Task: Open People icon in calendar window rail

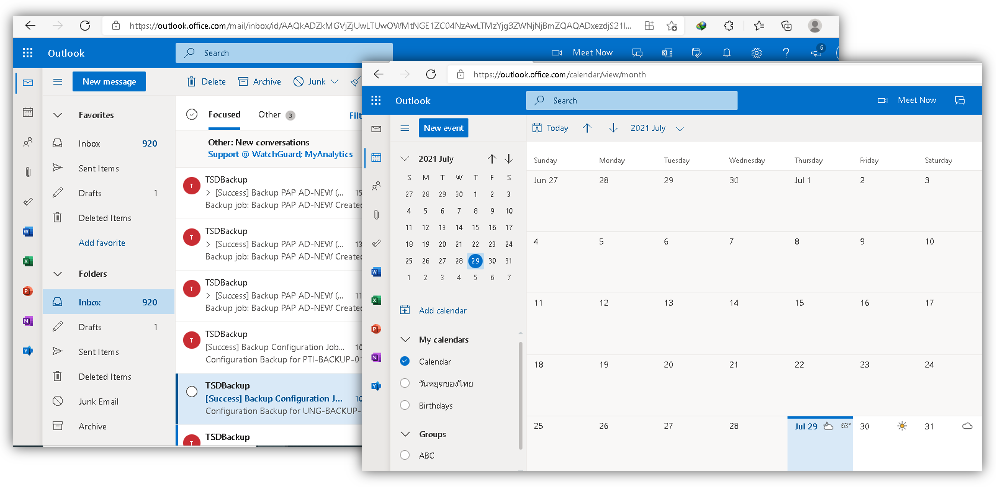Action: 376,186
